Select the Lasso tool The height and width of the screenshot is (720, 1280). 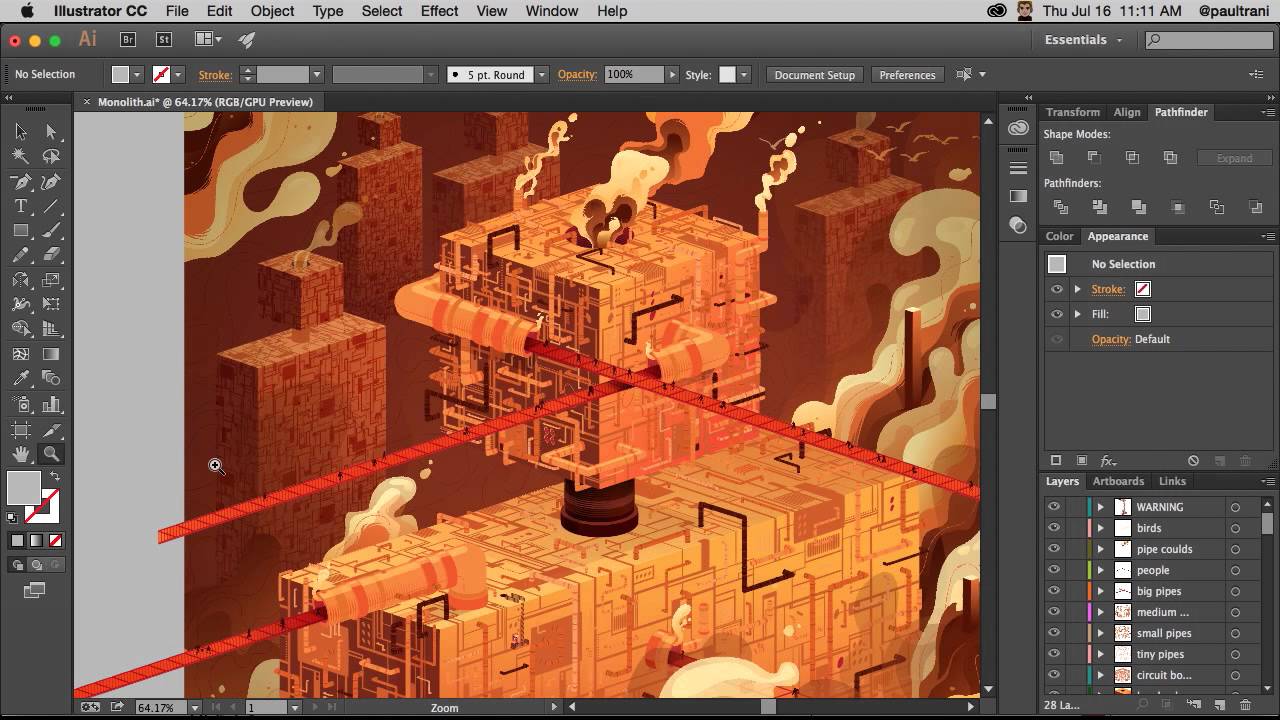51,156
